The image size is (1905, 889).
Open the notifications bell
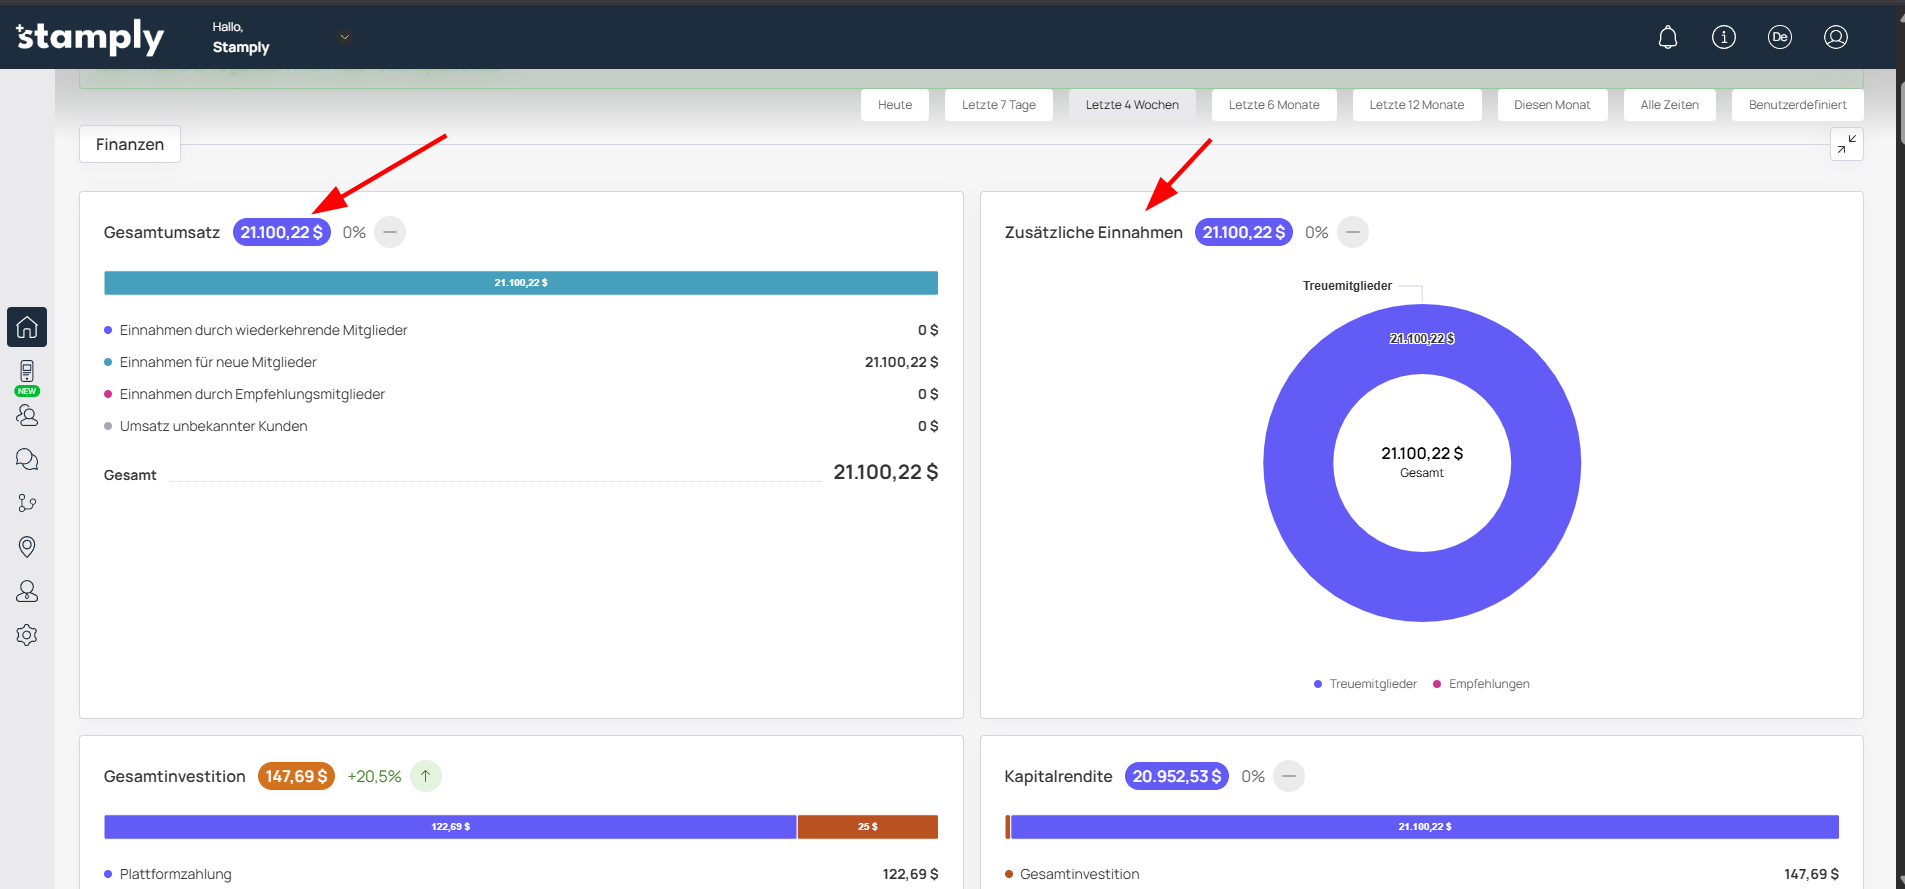pos(1667,38)
